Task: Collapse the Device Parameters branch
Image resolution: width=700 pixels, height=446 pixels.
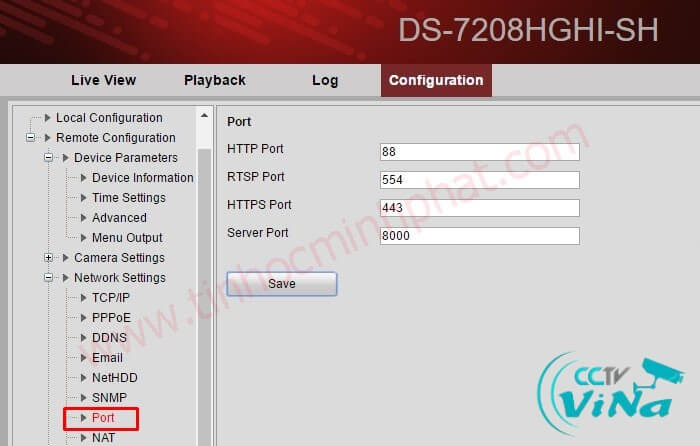Action: 49,158
